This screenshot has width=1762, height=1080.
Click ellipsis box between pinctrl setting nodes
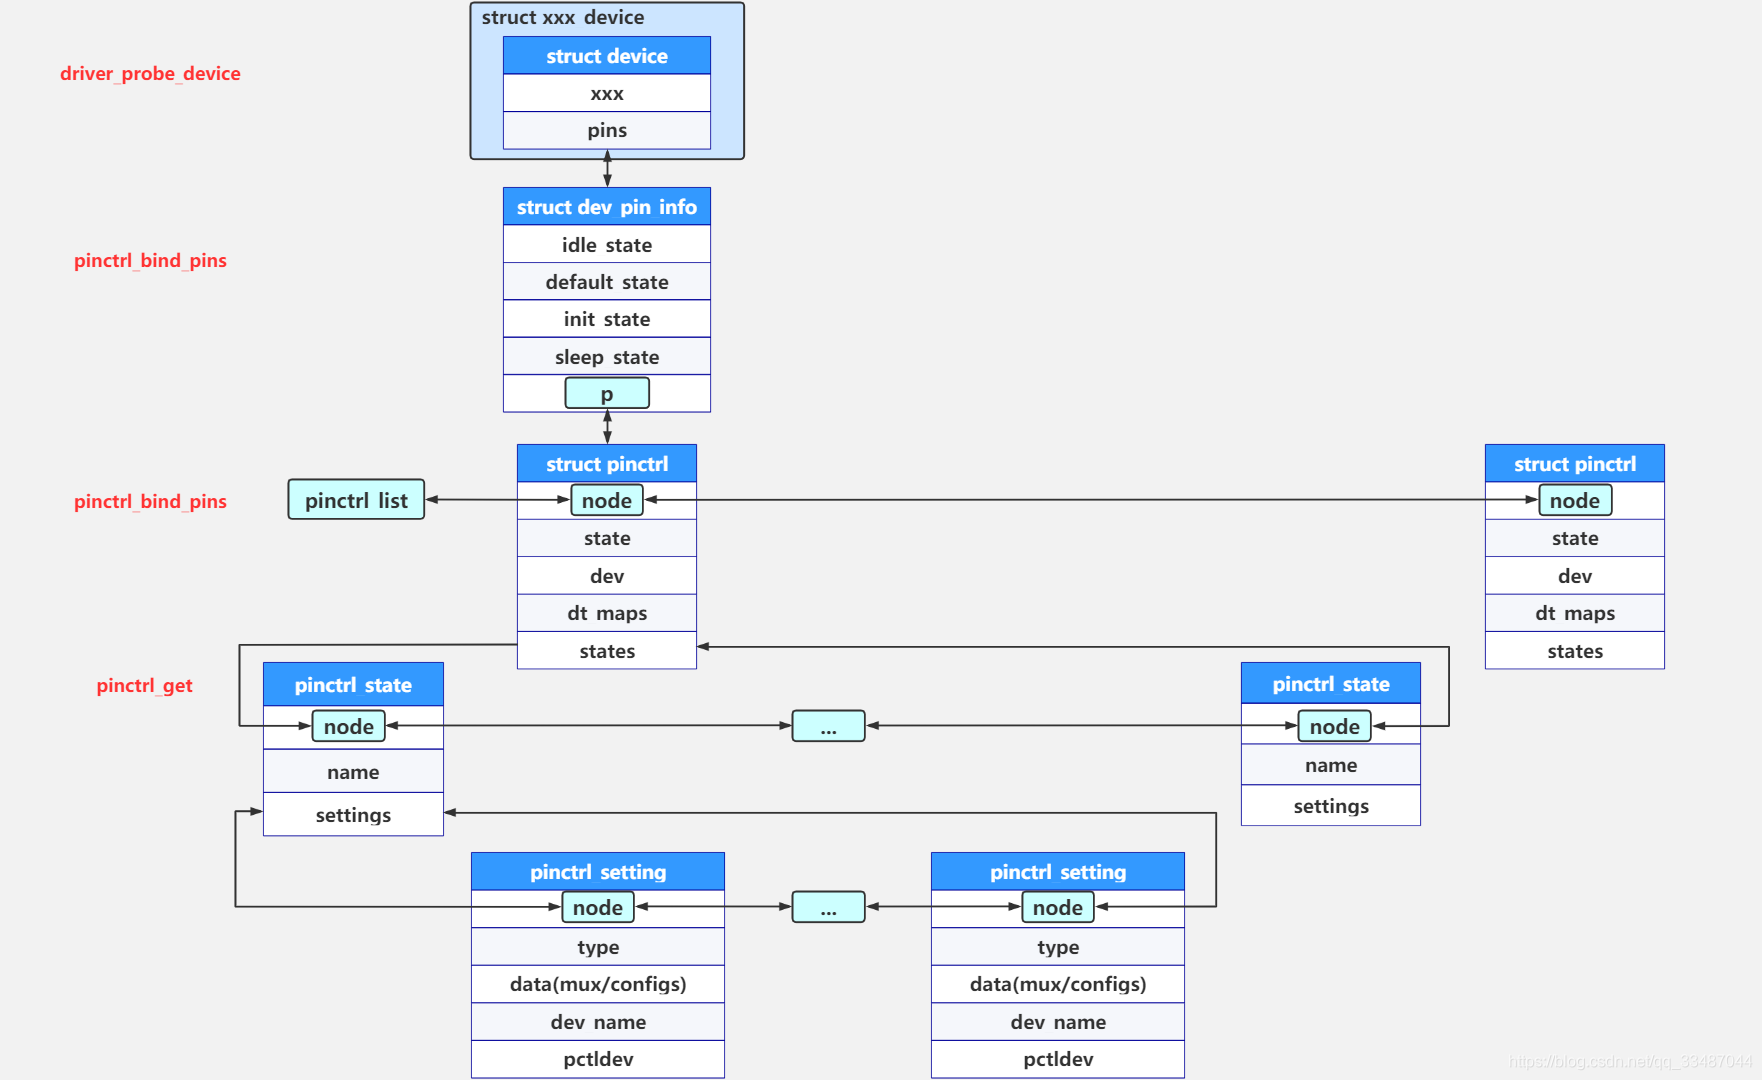click(828, 908)
